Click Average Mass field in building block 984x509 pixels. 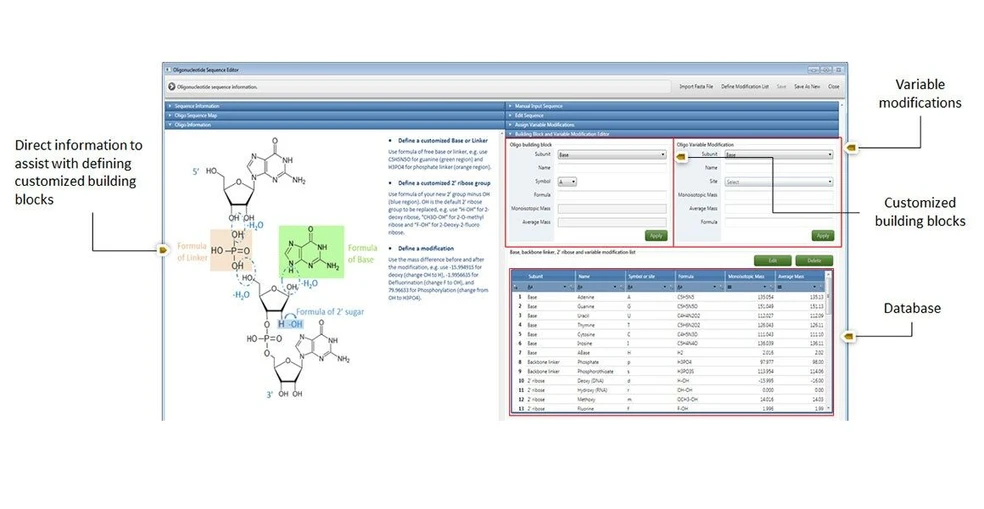(612, 222)
